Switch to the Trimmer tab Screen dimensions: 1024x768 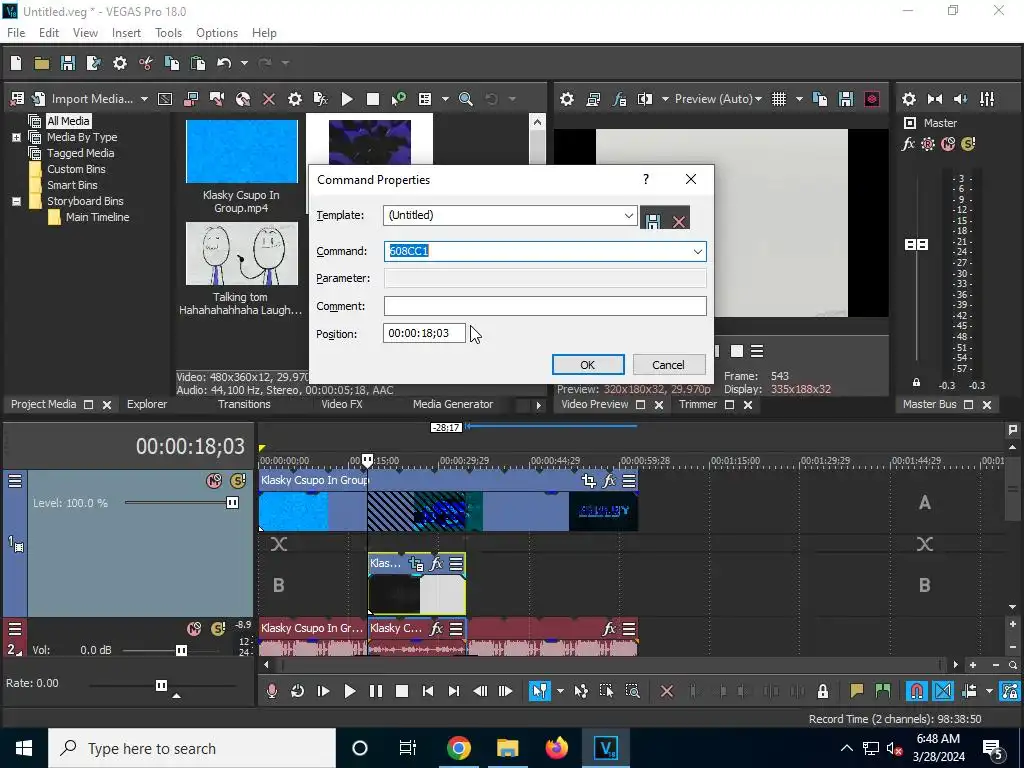click(x=698, y=404)
